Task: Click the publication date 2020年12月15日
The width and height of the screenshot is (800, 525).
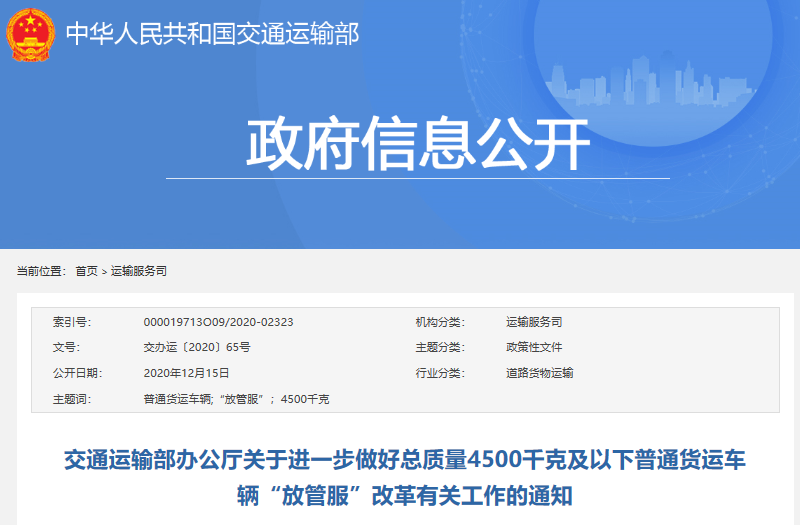Action: point(187,373)
